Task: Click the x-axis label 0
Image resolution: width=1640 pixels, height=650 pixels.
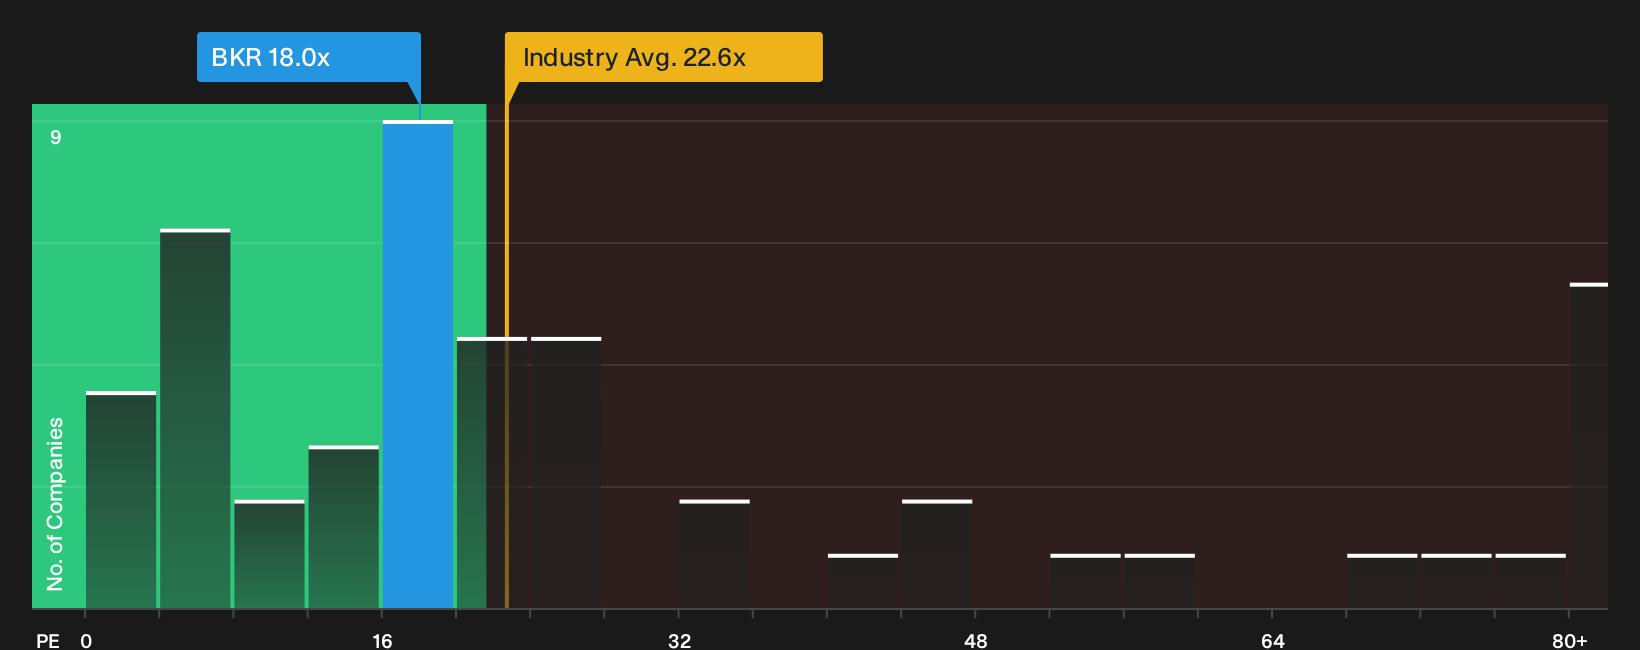Action: [86, 640]
